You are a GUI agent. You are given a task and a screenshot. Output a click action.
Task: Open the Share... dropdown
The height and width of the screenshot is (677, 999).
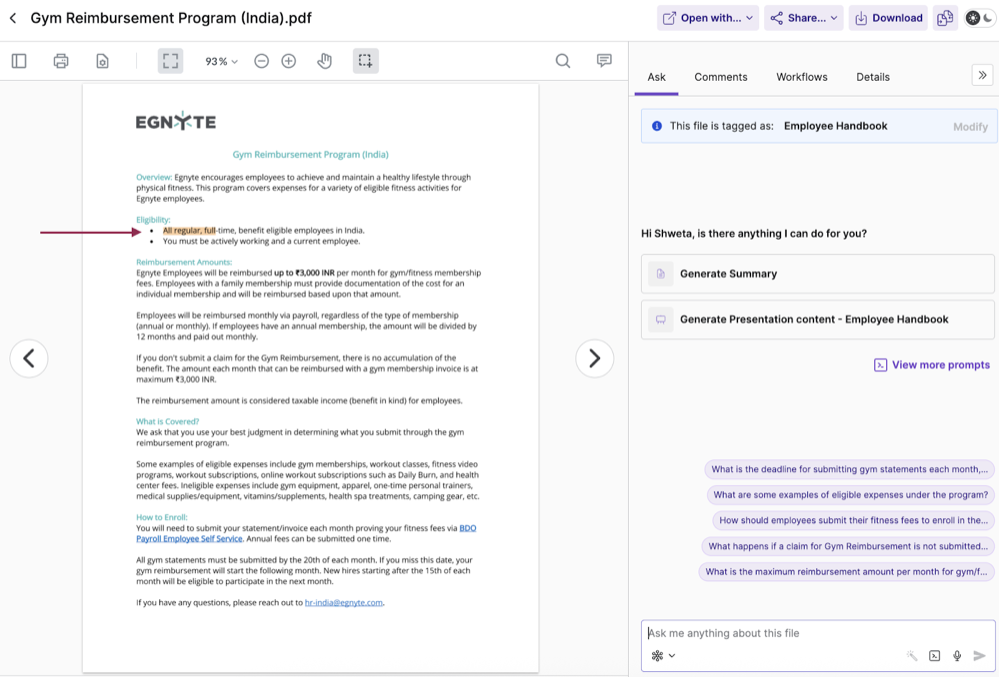click(x=805, y=17)
